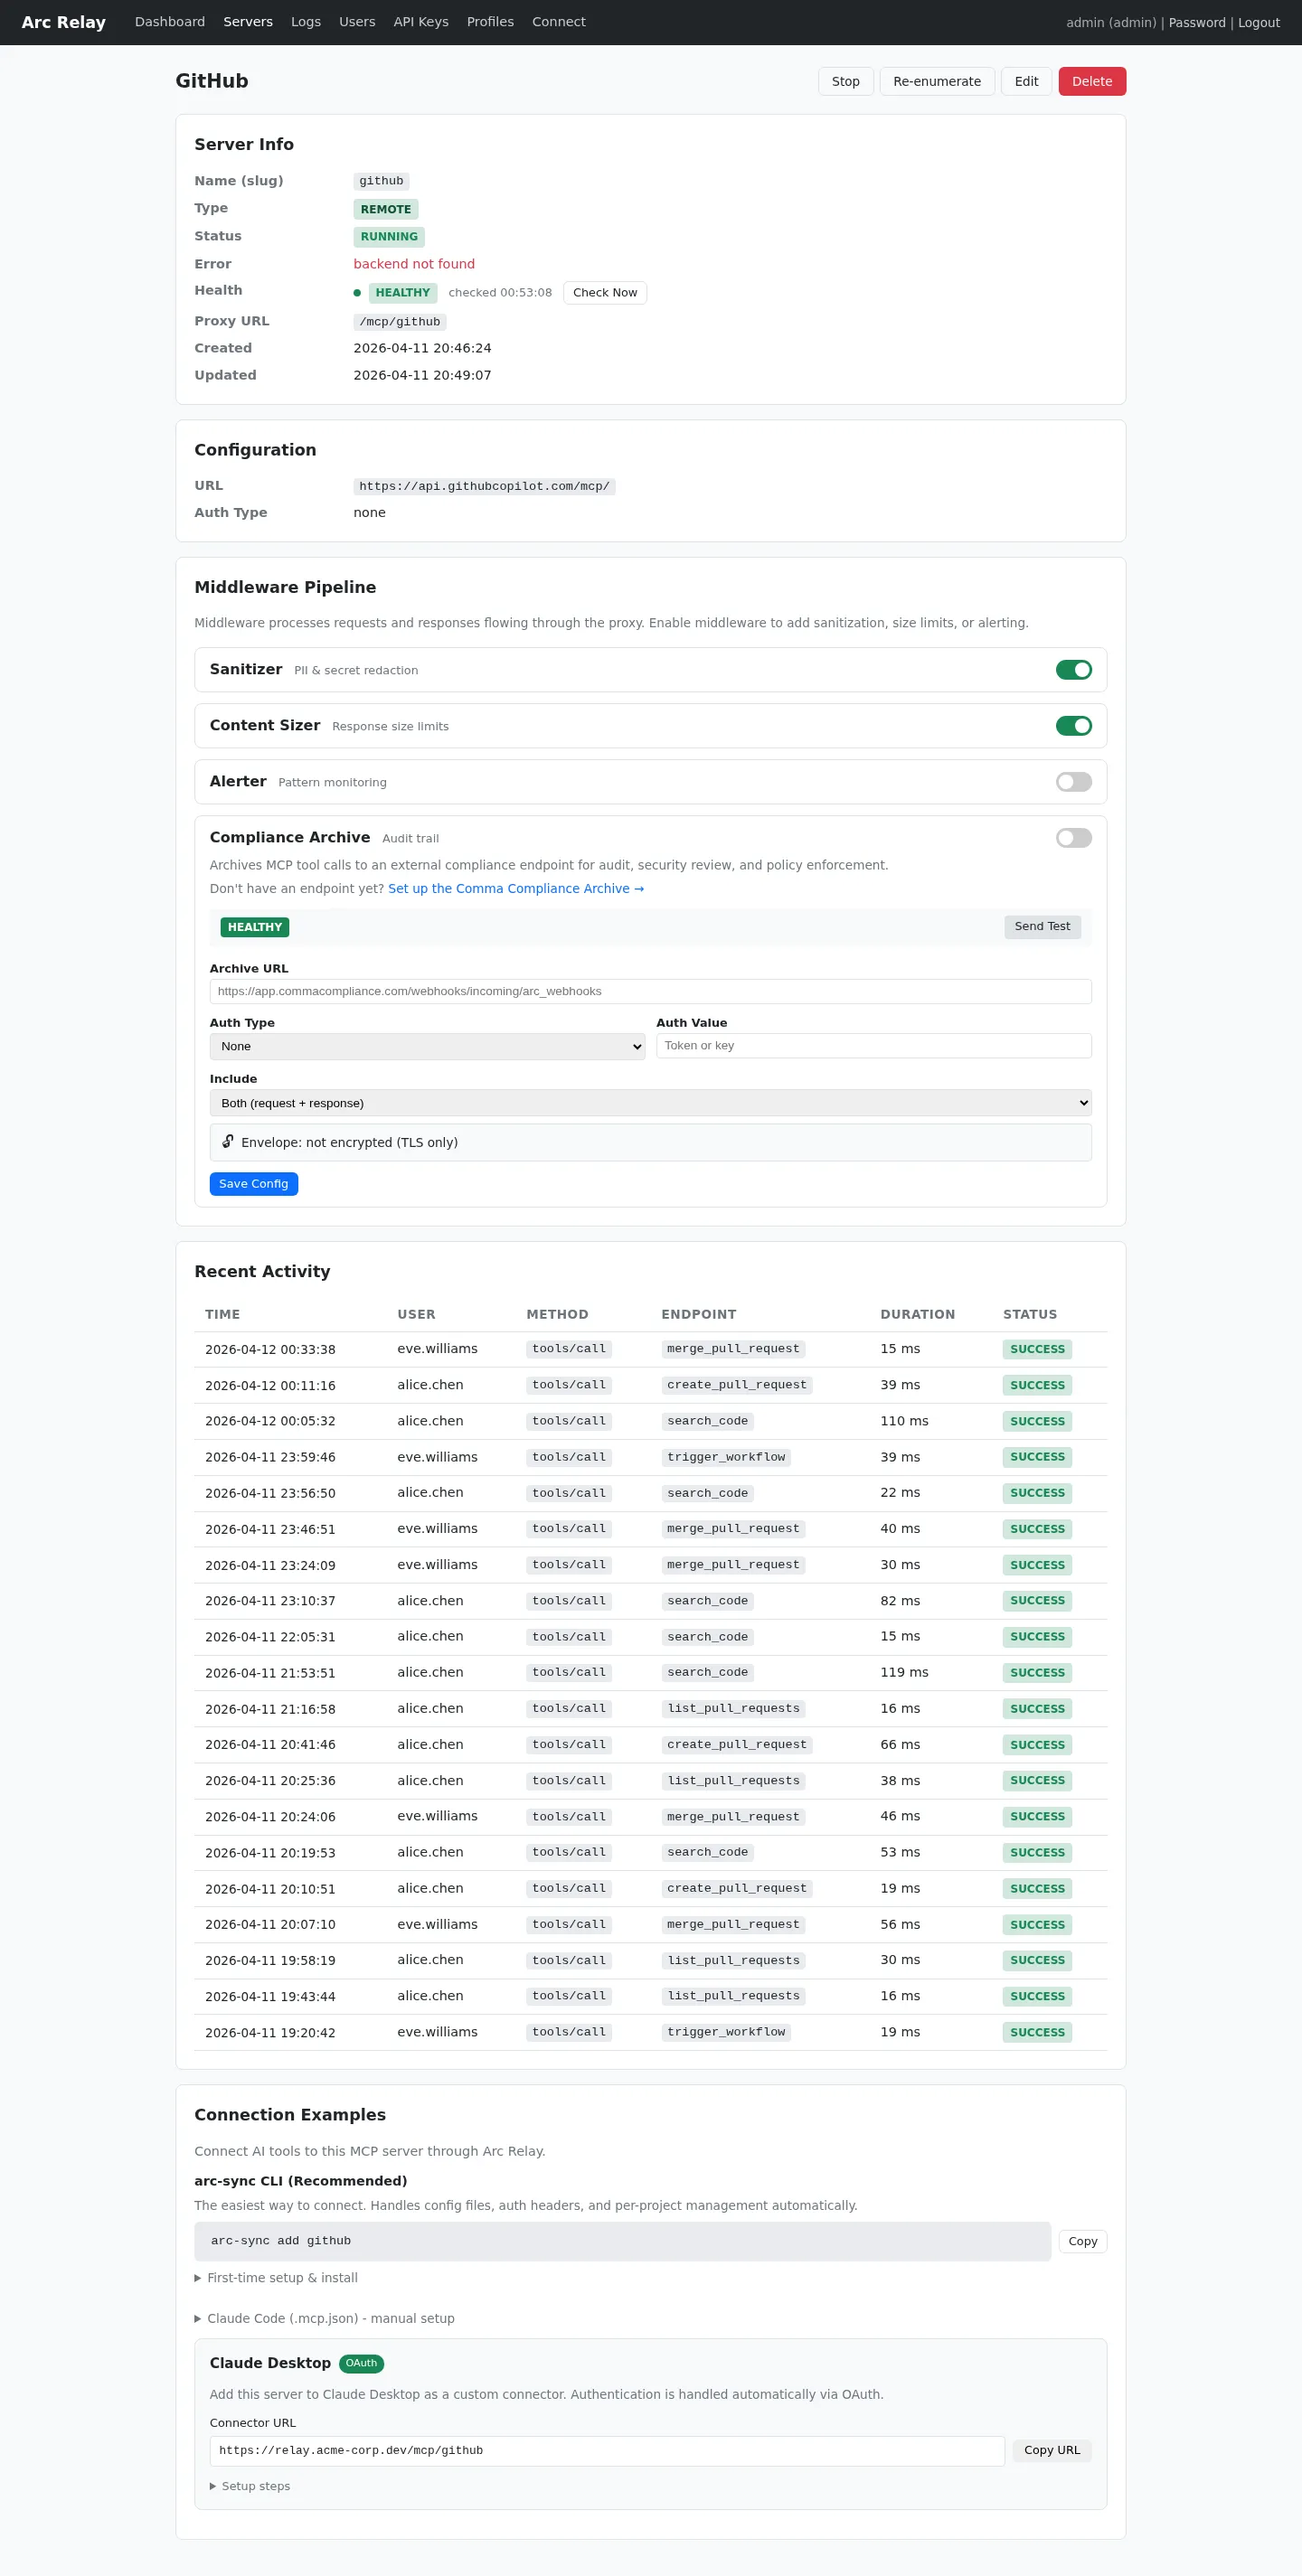
Task: Expand the Setup steps disclosure
Action: [250, 2487]
